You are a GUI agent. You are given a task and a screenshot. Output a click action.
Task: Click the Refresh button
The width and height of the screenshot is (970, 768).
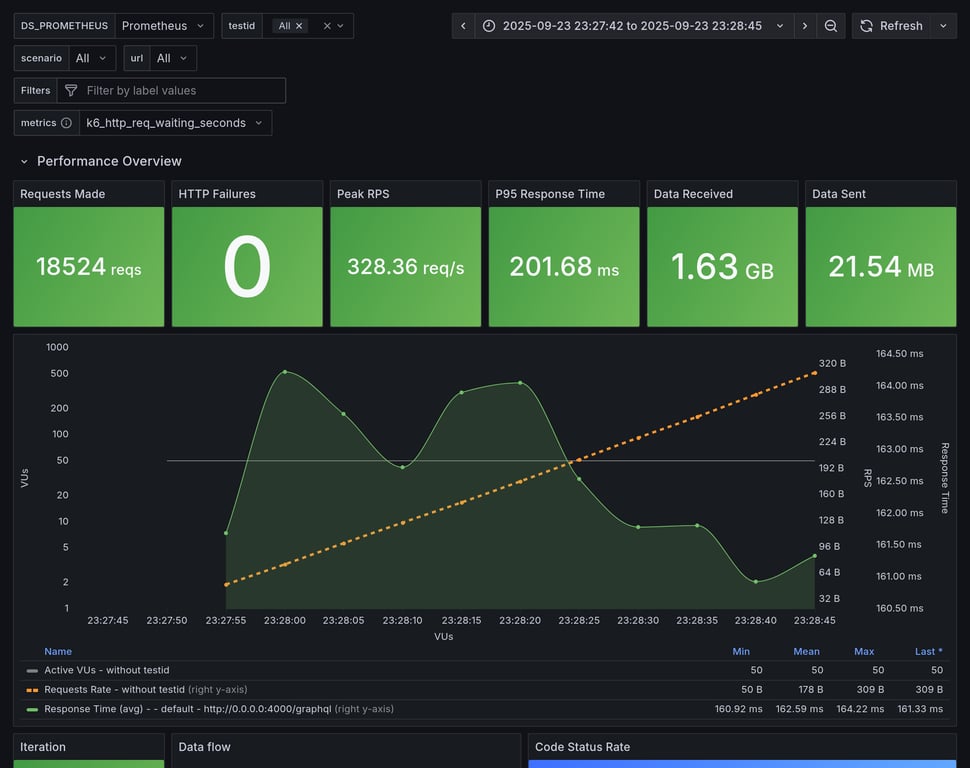tap(891, 26)
